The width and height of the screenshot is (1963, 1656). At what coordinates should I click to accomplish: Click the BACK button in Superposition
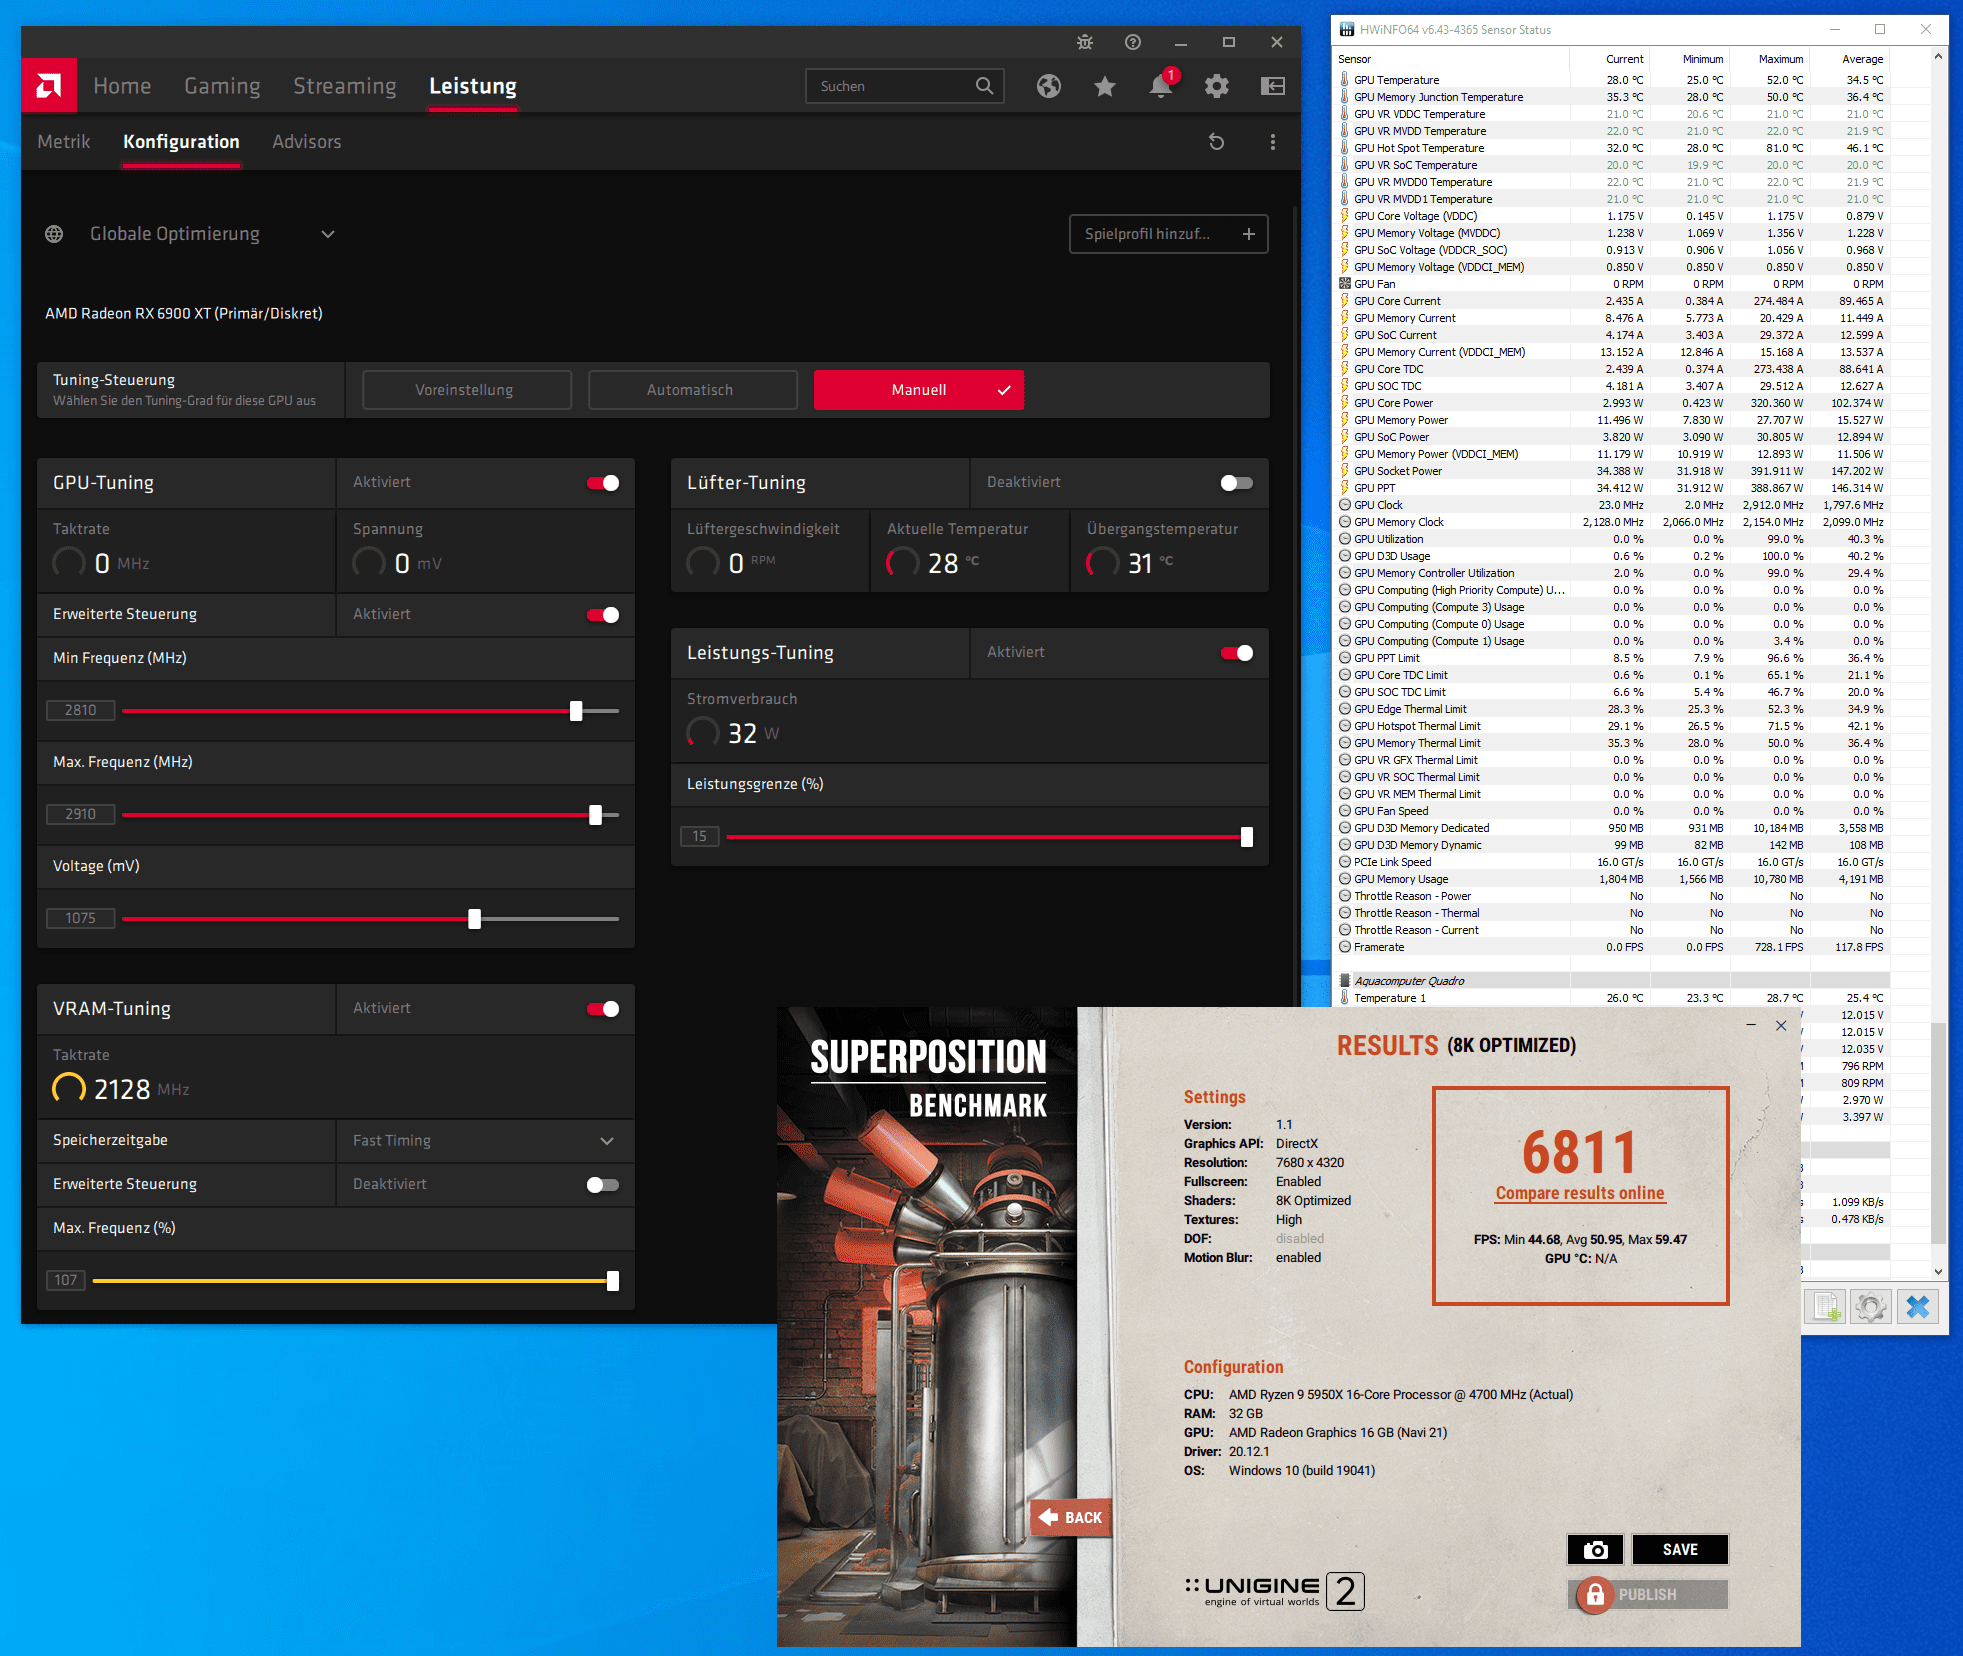[x=1071, y=1517]
